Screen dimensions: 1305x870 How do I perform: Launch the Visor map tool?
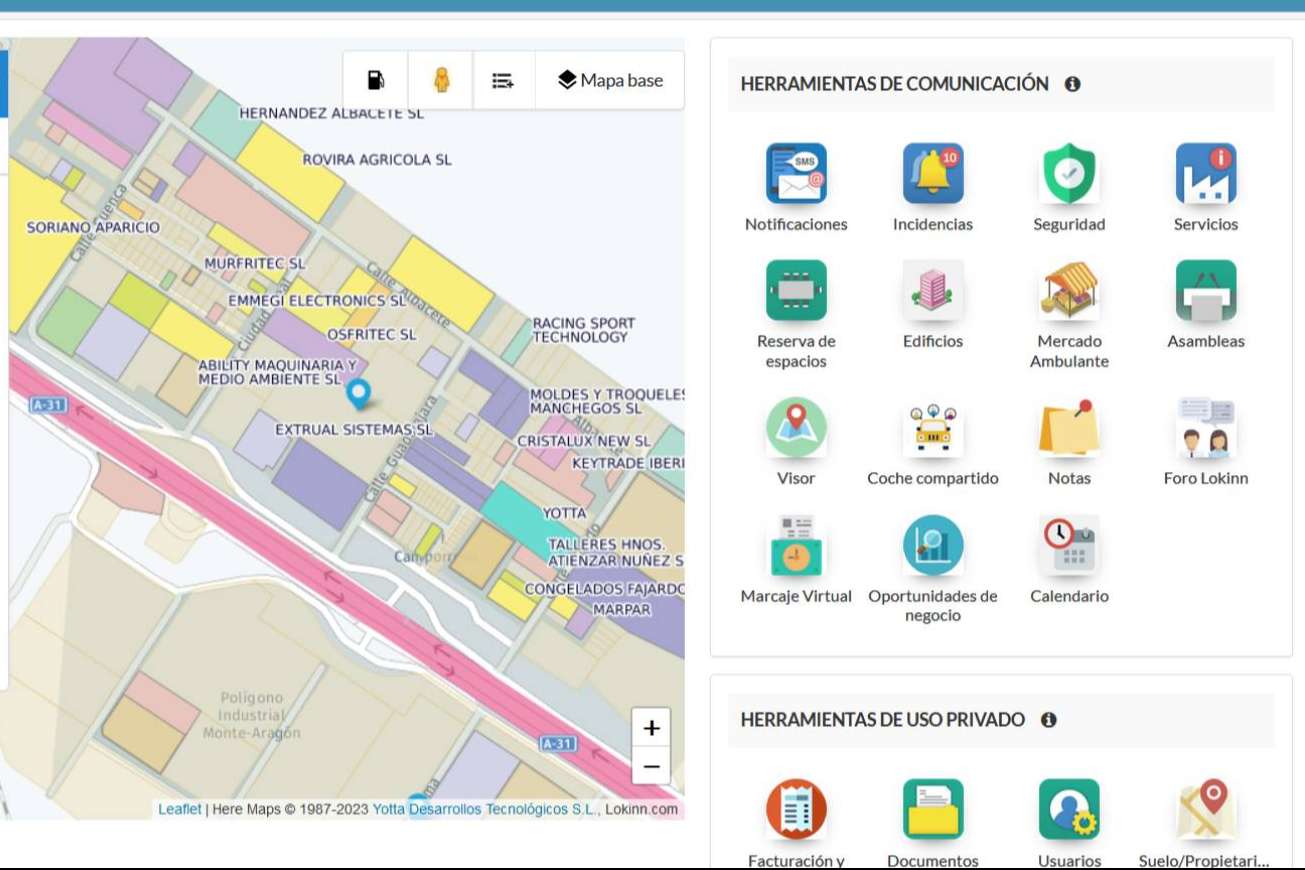(796, 428)
